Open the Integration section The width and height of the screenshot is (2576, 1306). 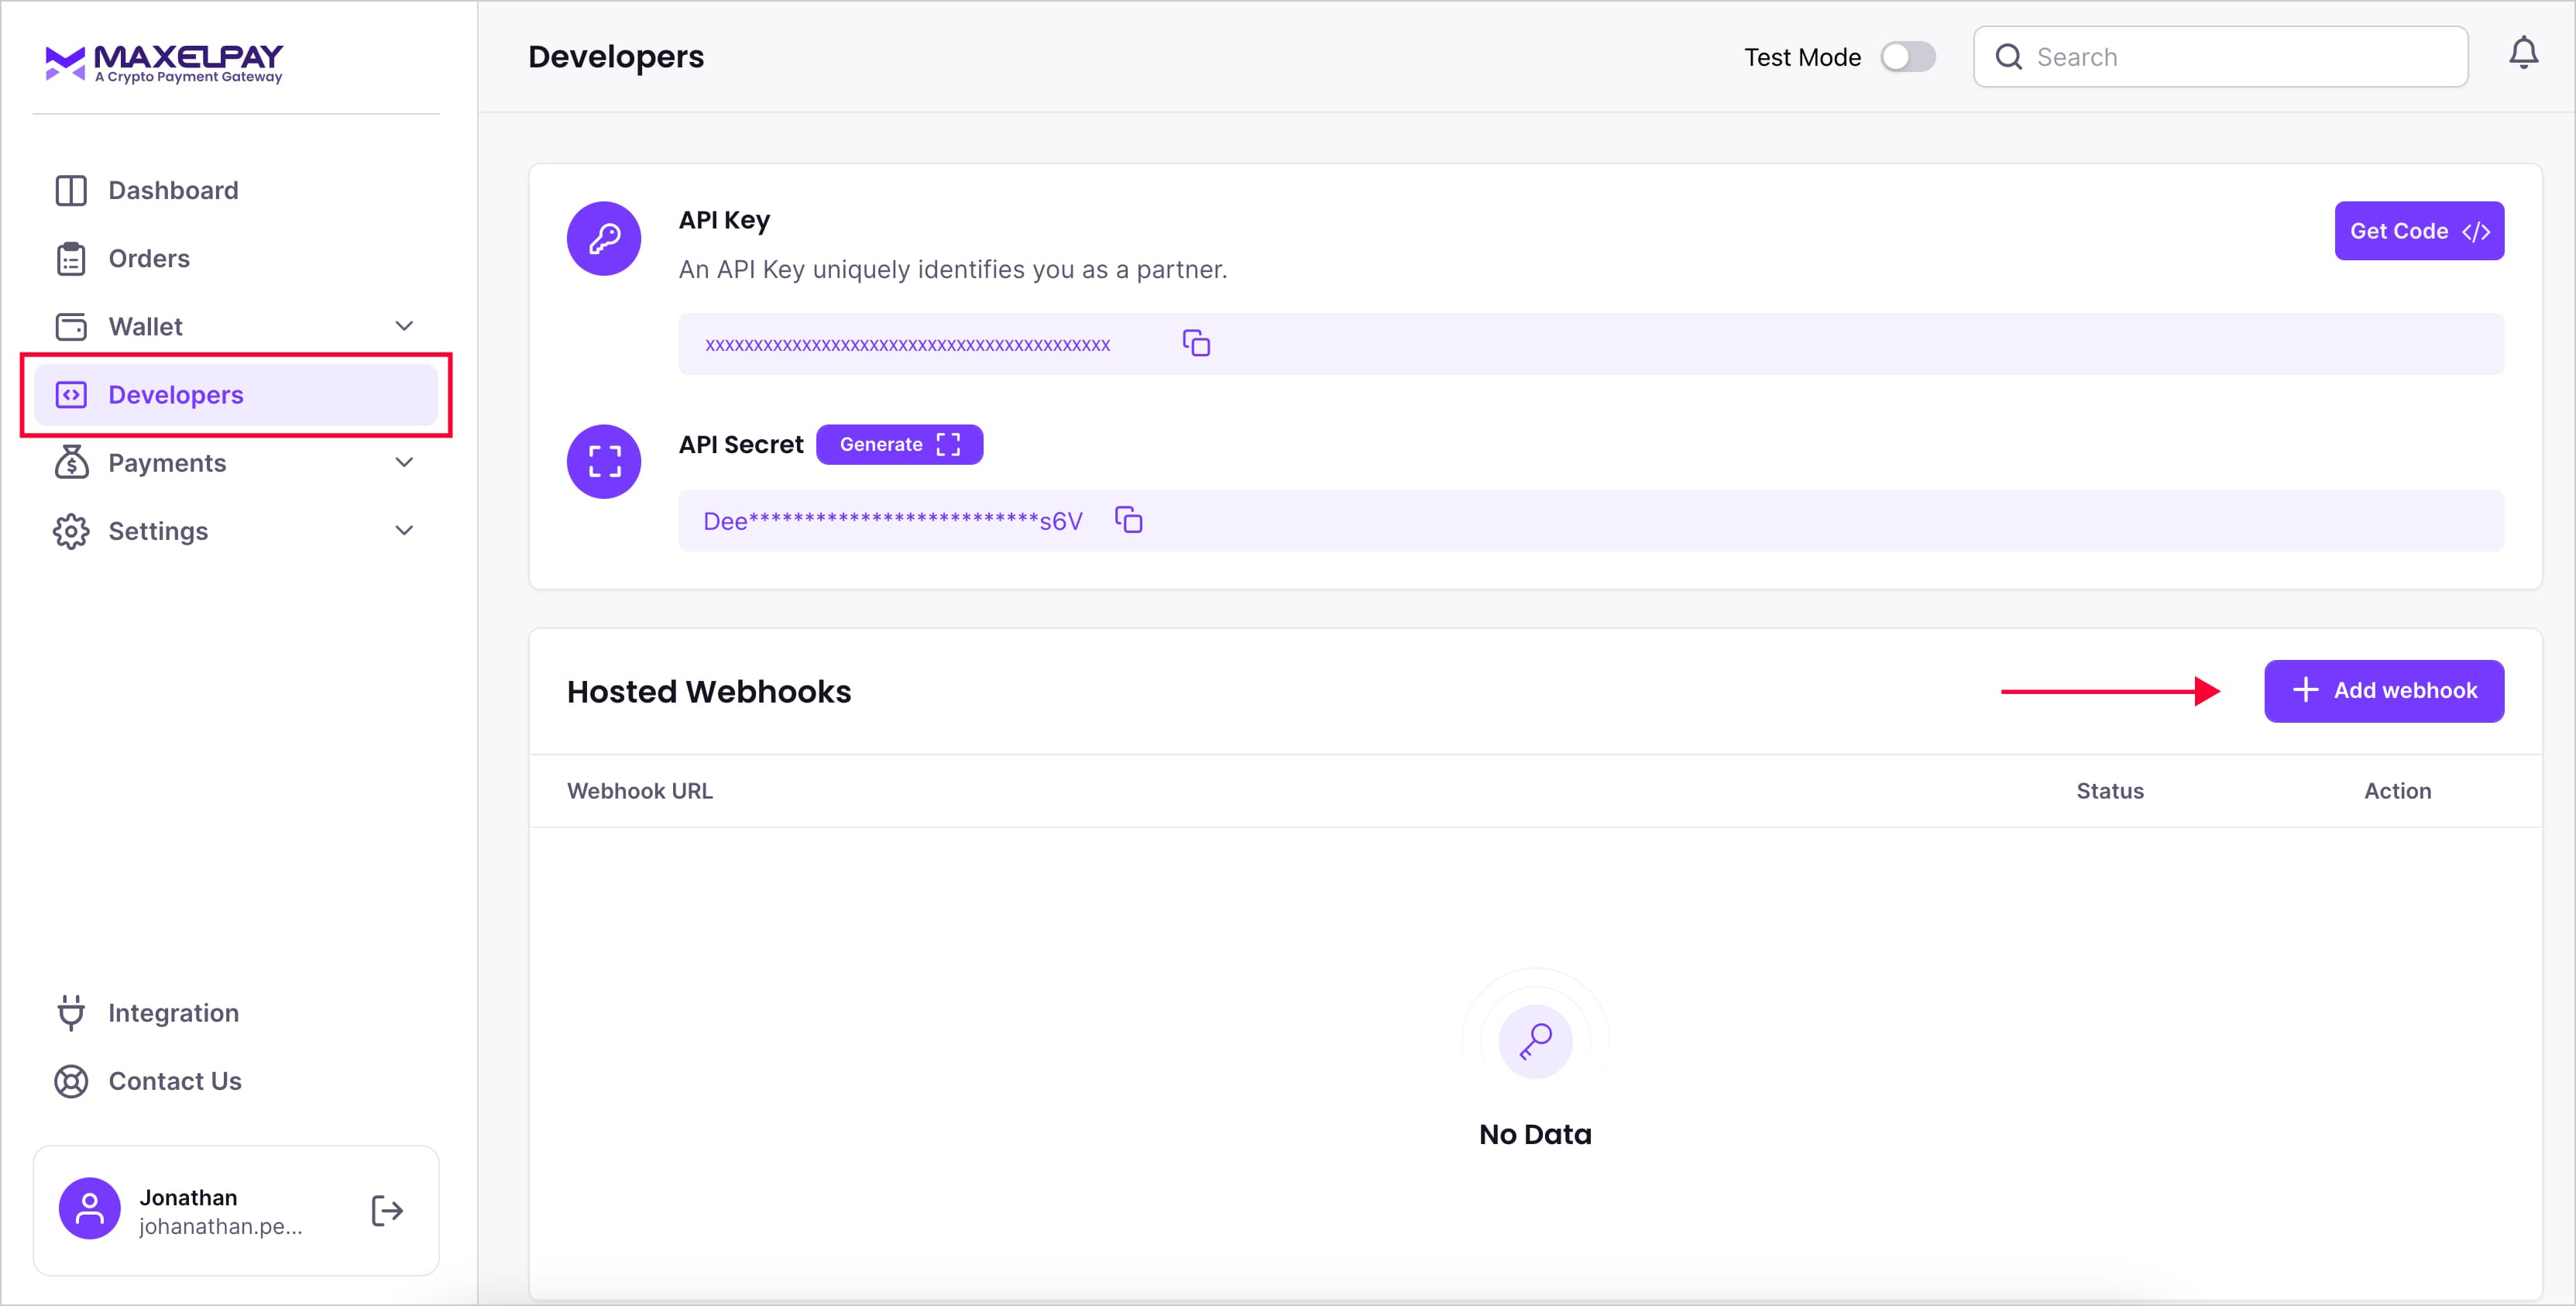tap(173, 1013)
